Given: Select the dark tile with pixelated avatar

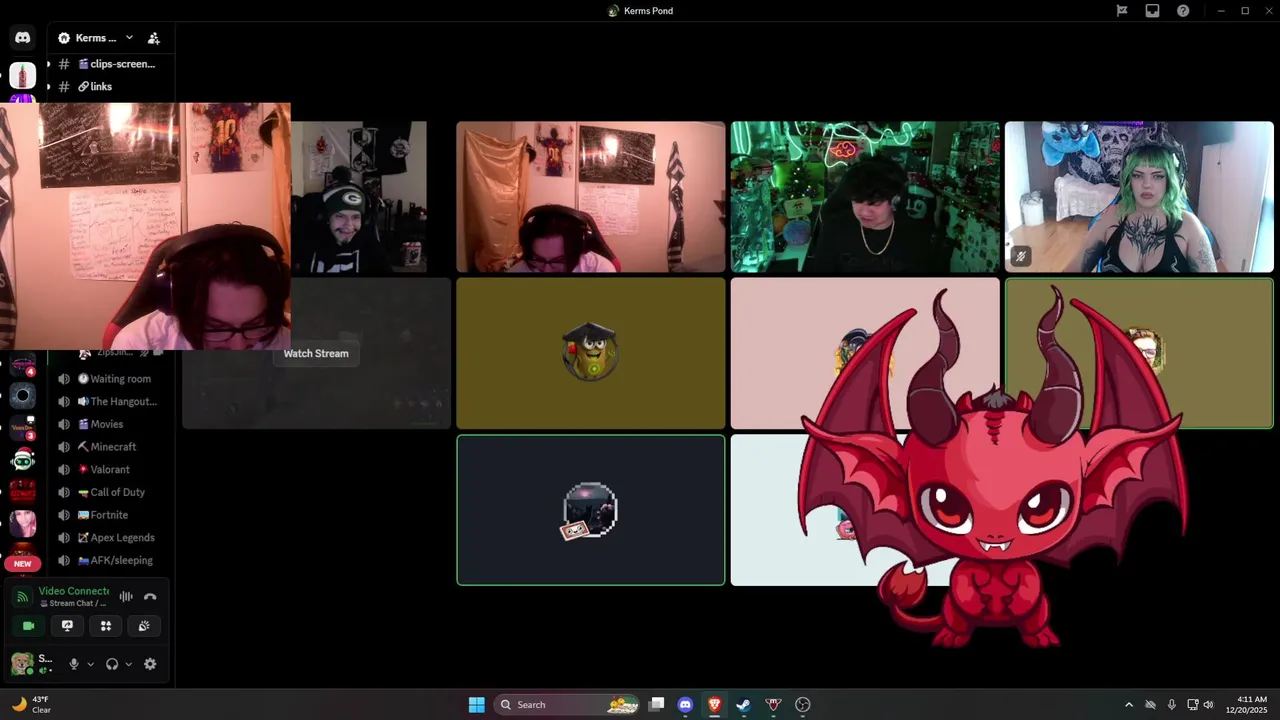Looking at the screenshot, I should 591,510.
